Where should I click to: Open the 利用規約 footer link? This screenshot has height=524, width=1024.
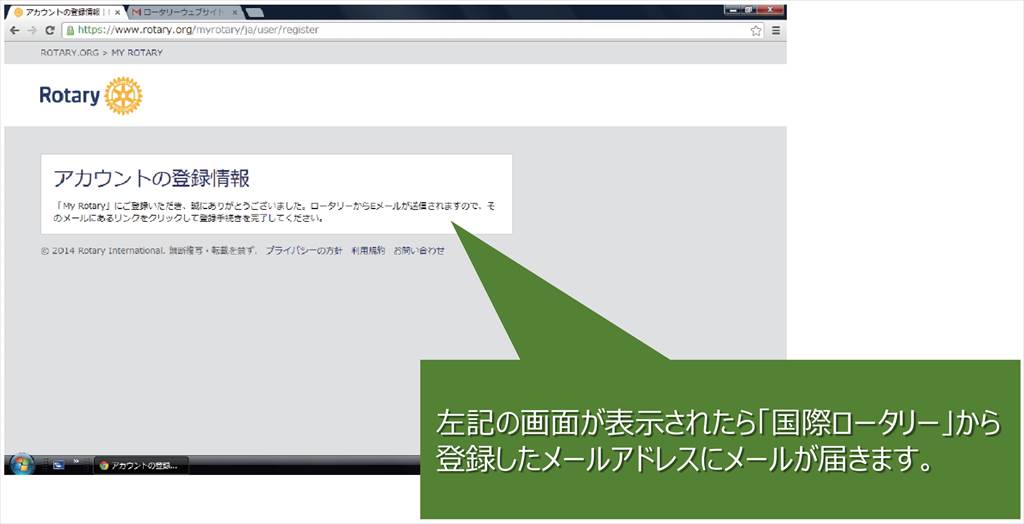pos(368,250)
